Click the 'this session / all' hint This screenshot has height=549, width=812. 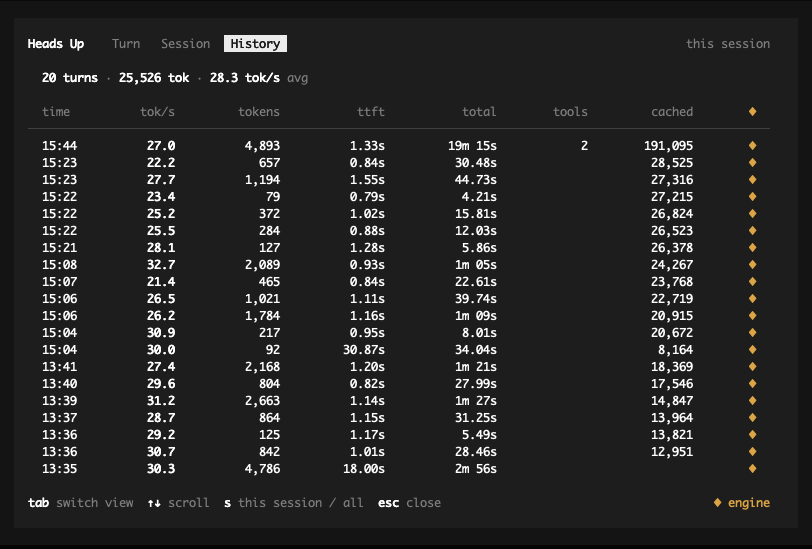tap(294, 502)
